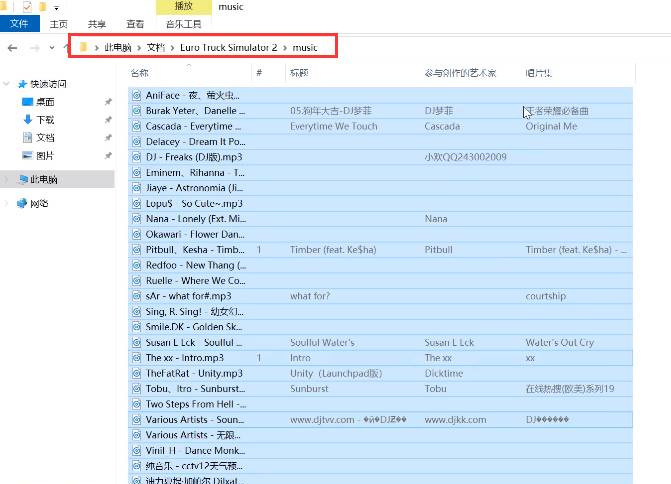Click title cell Everytime We Touch
Screen dimensions: 671x484
point(334,126)
